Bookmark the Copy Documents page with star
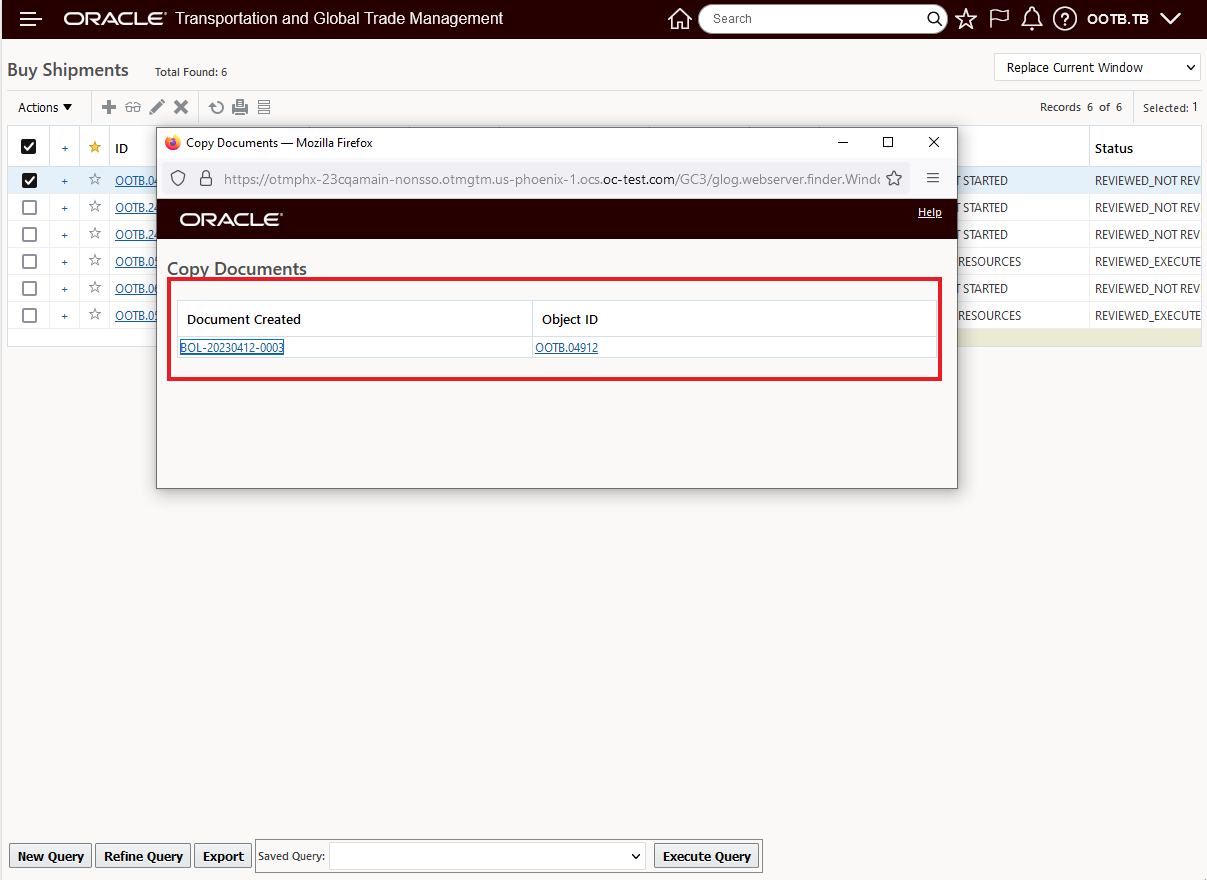Screen dimensions: 1207x880 [x=894, y=178]
